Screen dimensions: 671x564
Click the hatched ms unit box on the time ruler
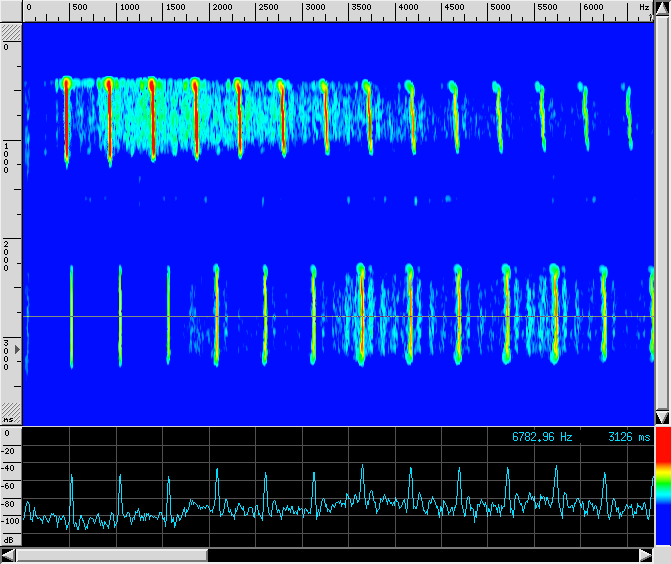tap(11, 419)
